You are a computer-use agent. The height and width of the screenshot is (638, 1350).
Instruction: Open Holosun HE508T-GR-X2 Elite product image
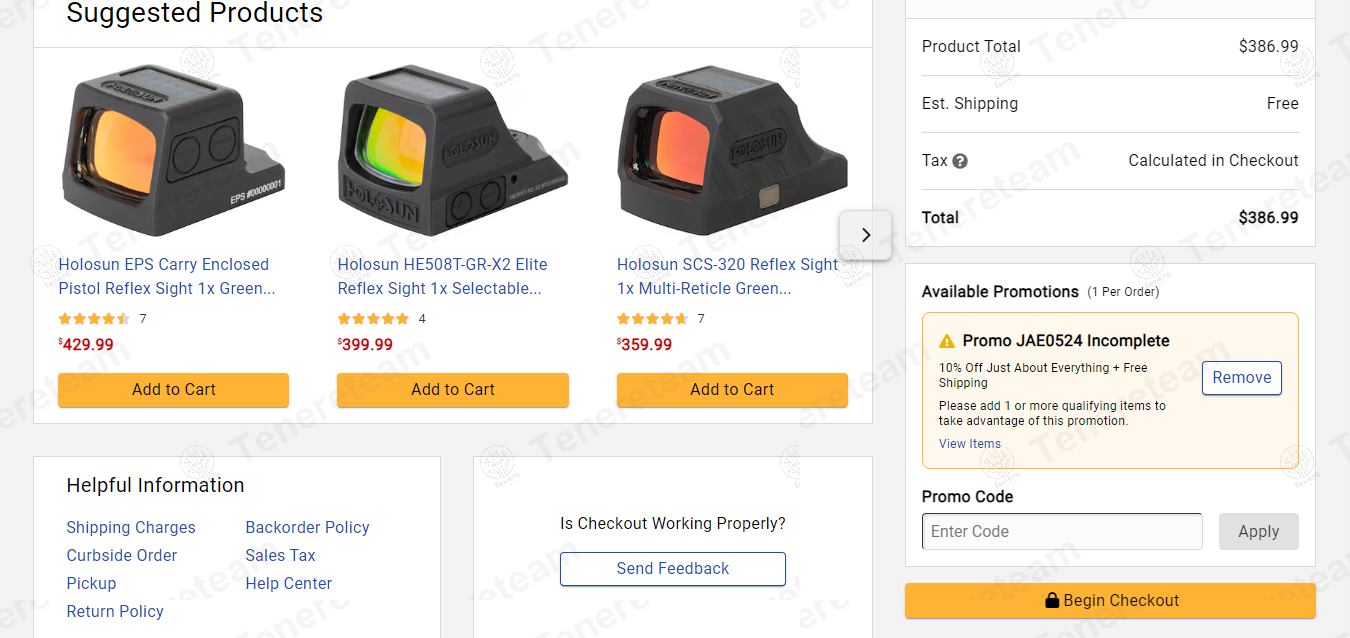coord(453,150)
